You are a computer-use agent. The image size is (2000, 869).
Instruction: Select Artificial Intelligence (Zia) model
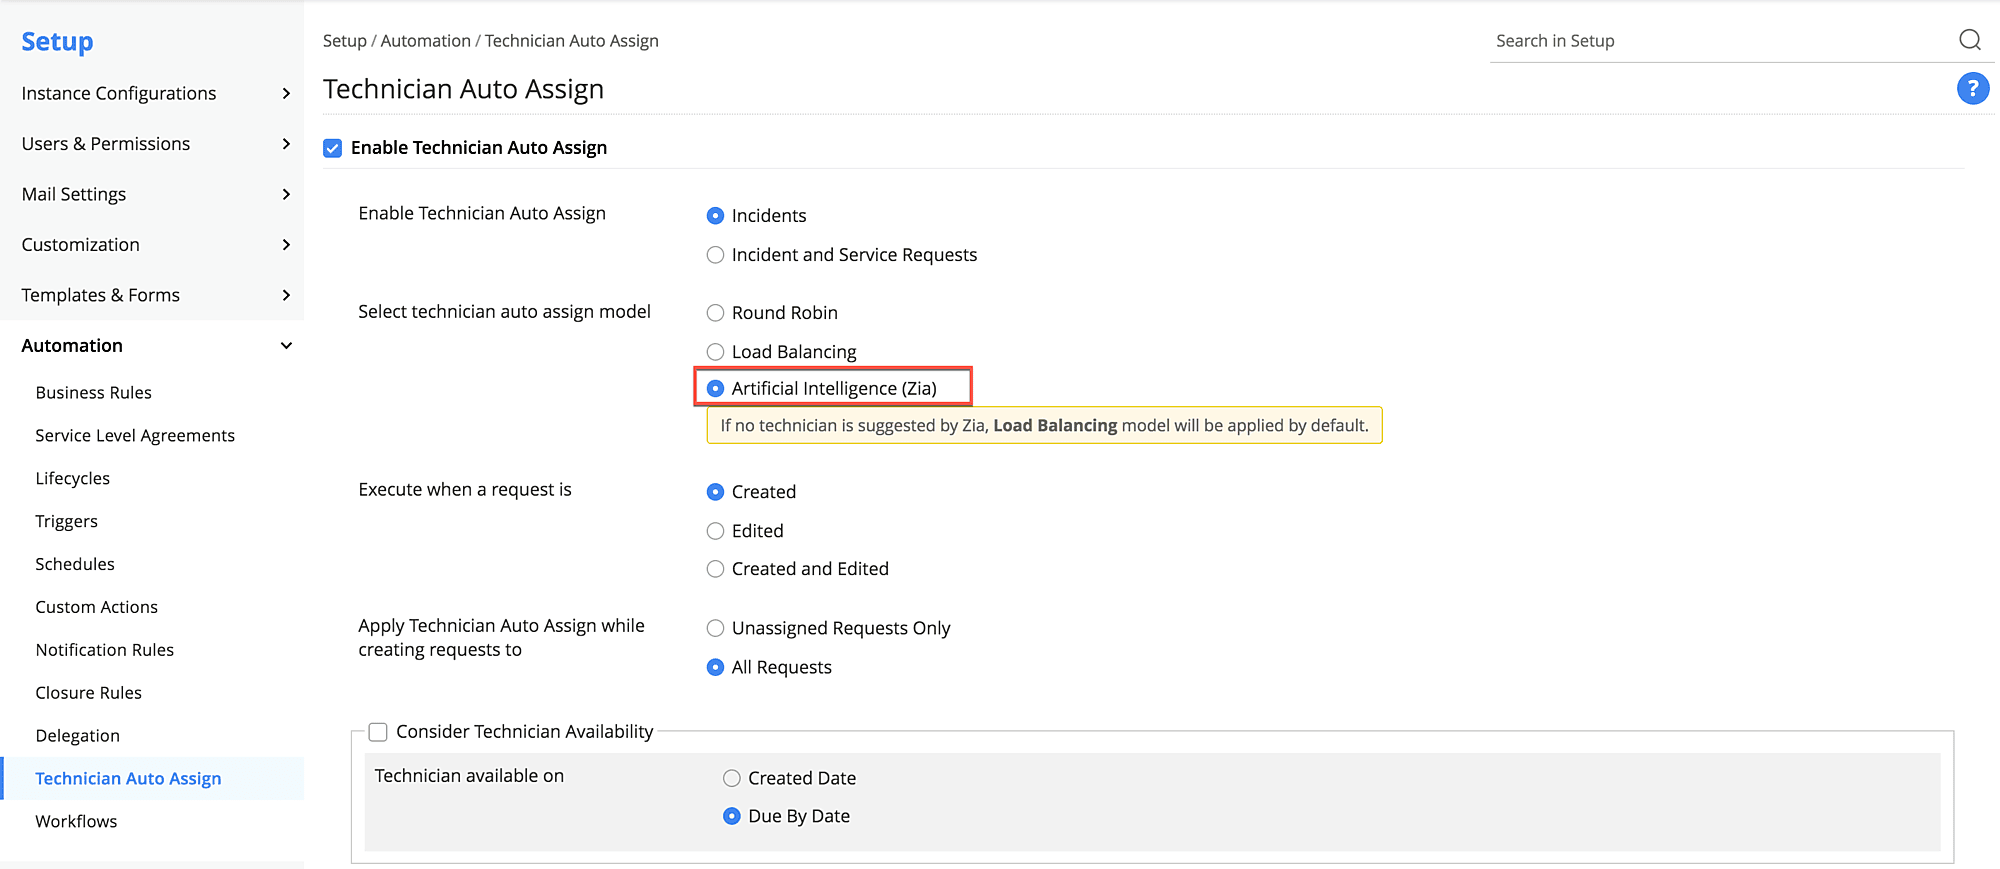click(715, 388)
